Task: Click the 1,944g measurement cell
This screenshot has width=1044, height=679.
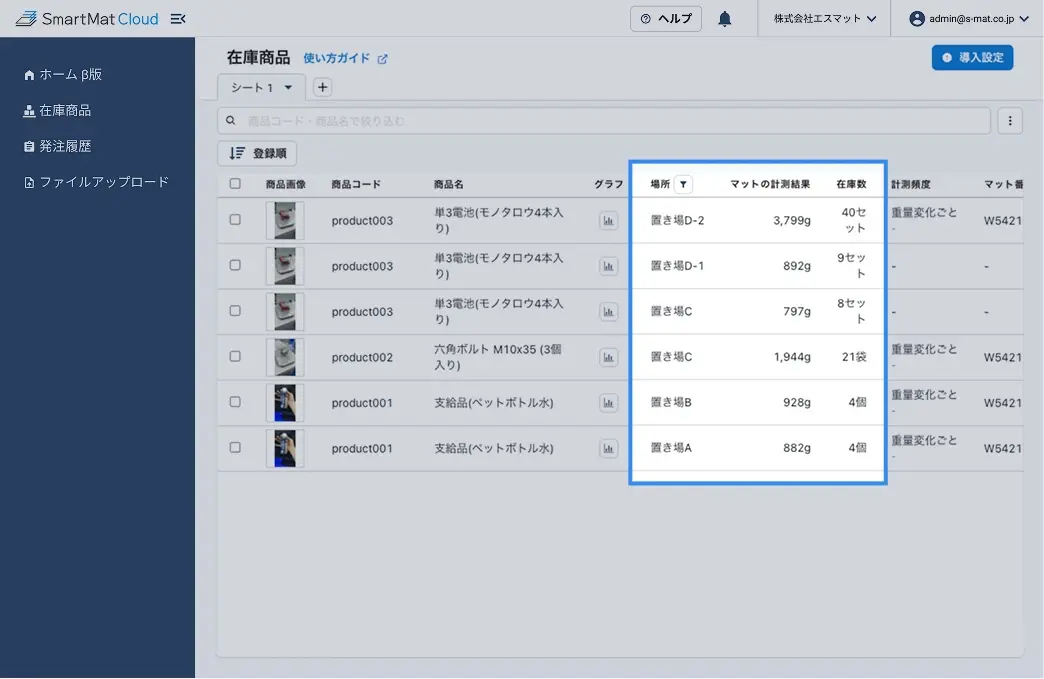Action: coord(792,357)
